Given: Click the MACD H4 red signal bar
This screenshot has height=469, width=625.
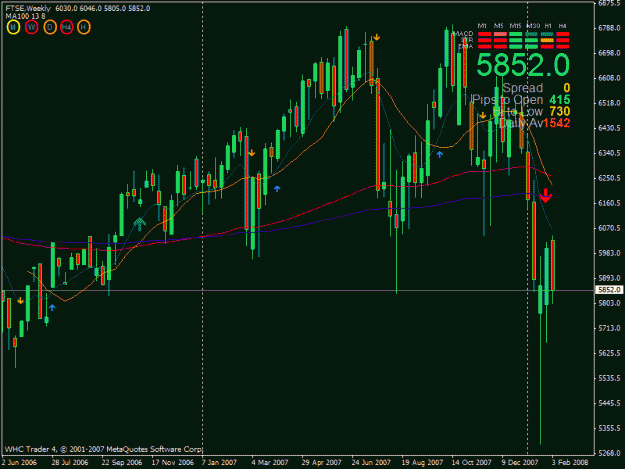Looking at the screenshot, I should [x=562, y=34].
